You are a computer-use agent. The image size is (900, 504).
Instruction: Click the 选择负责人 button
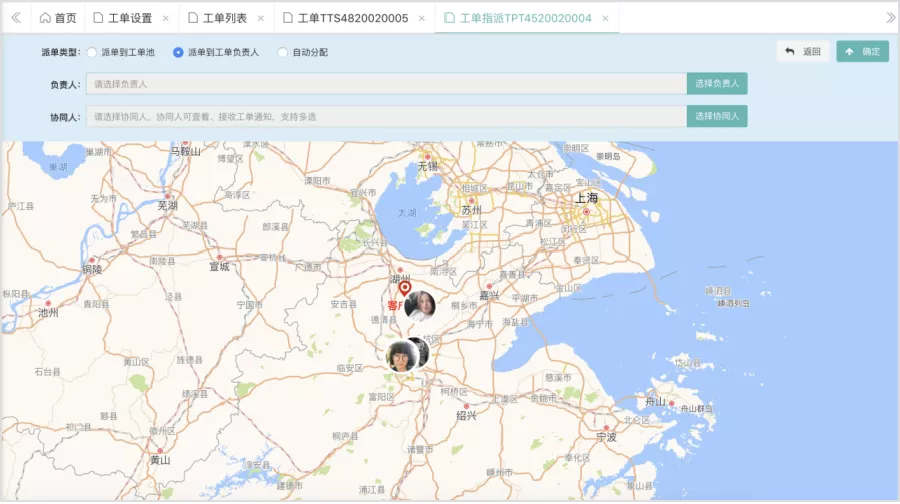tap(717, 84)
